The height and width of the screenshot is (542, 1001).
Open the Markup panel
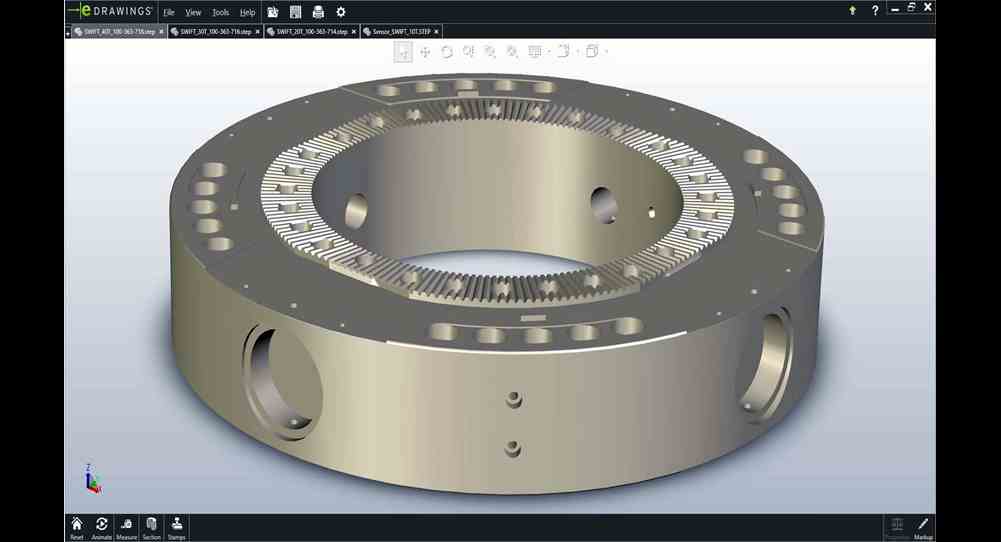(923, 527)
